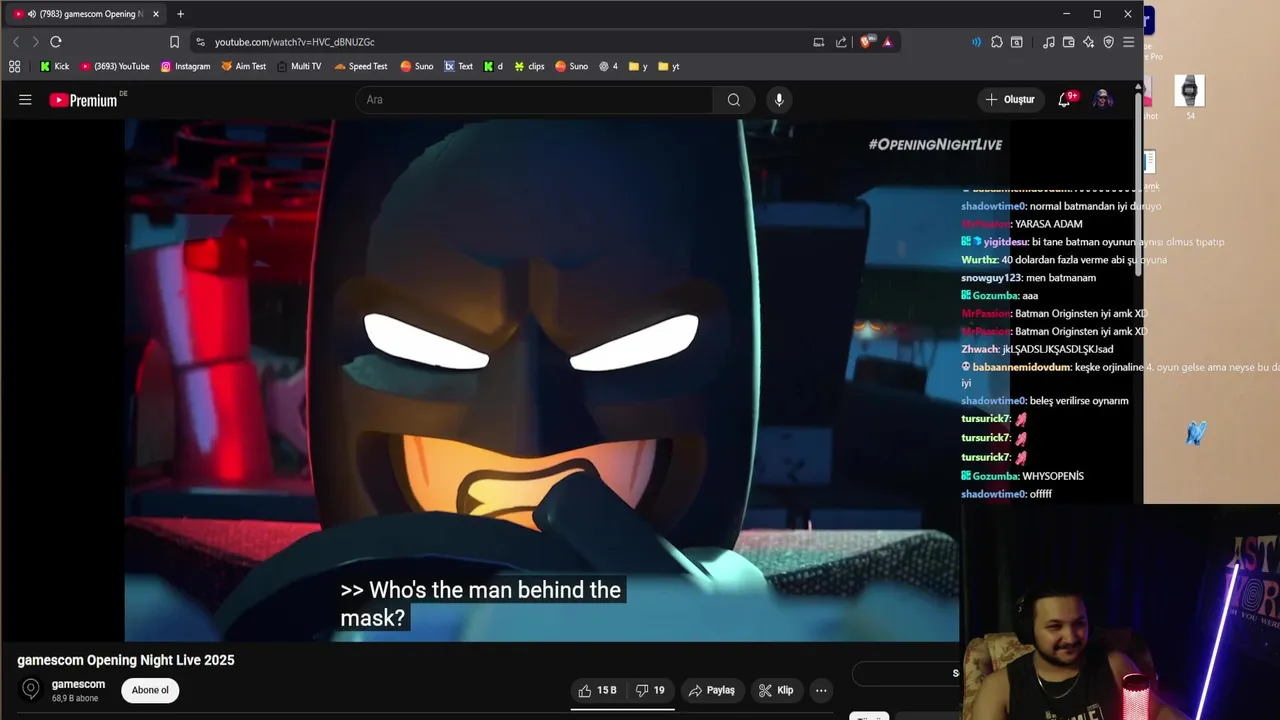
Task: Start voice search with microphone
Action: [x=779, y=99]
